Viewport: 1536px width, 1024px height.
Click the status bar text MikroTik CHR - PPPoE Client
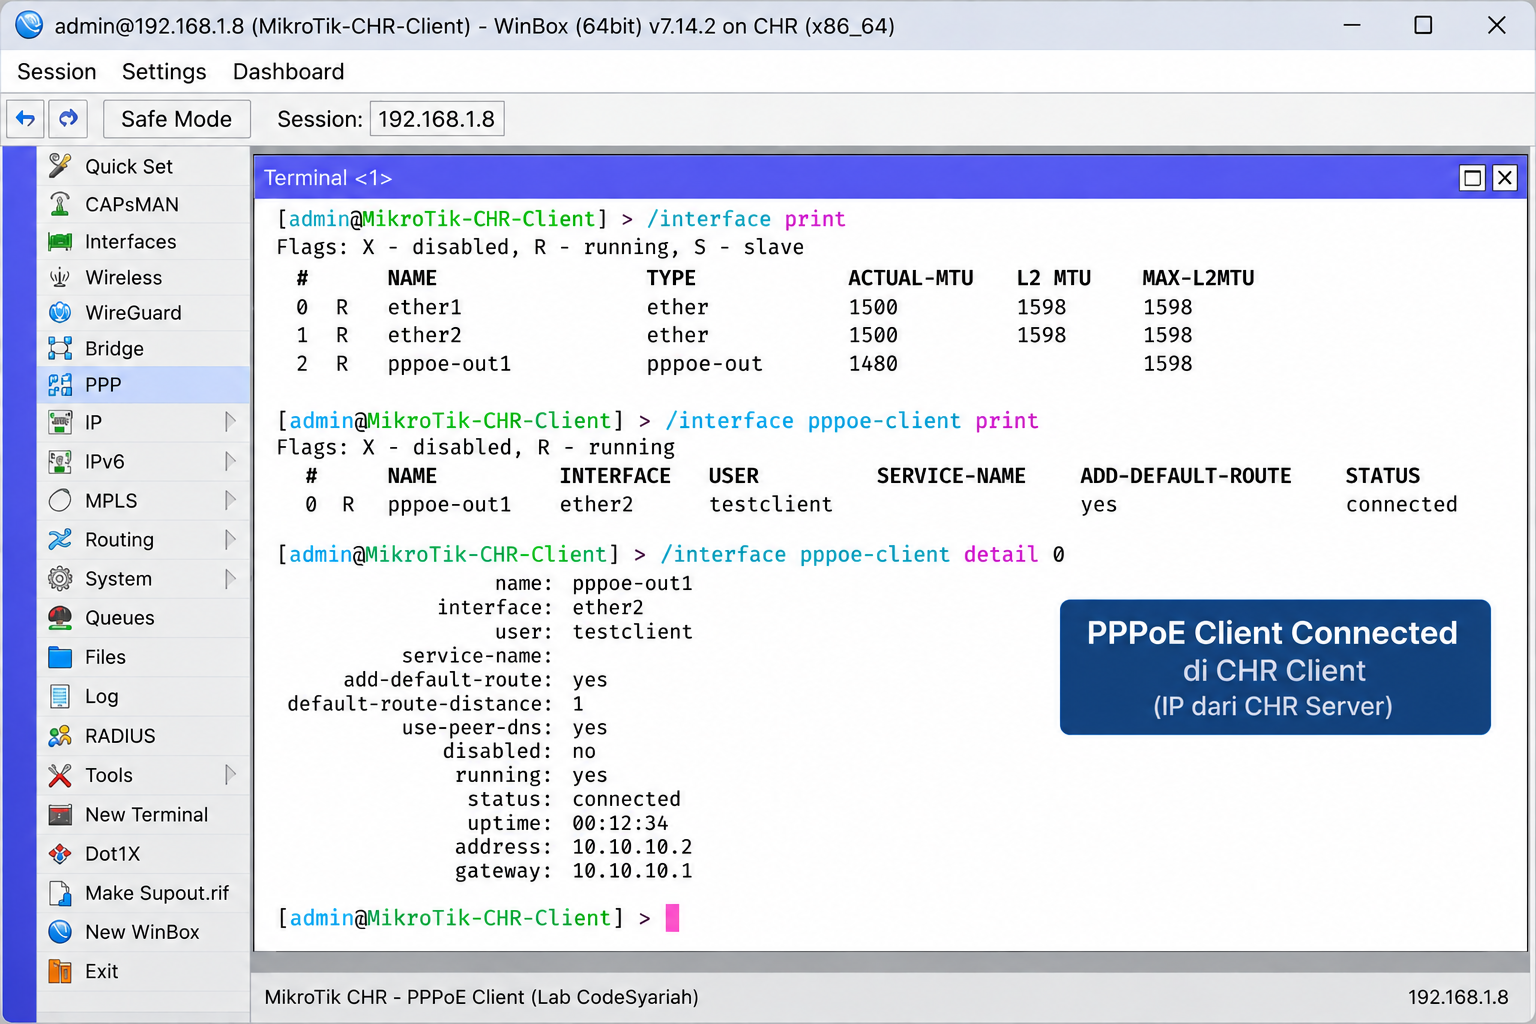point(395,997)
